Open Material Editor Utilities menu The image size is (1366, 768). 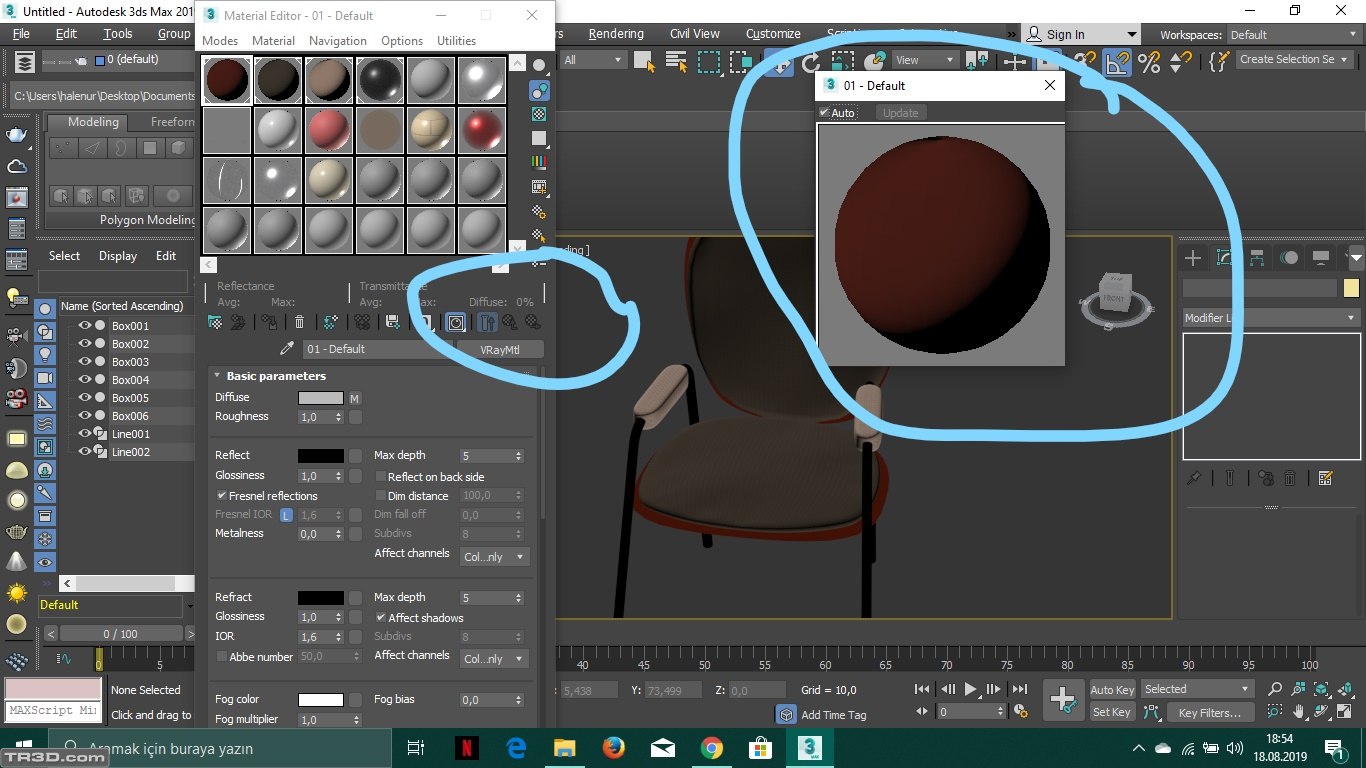pyautogui.click(x=456, y=41)
